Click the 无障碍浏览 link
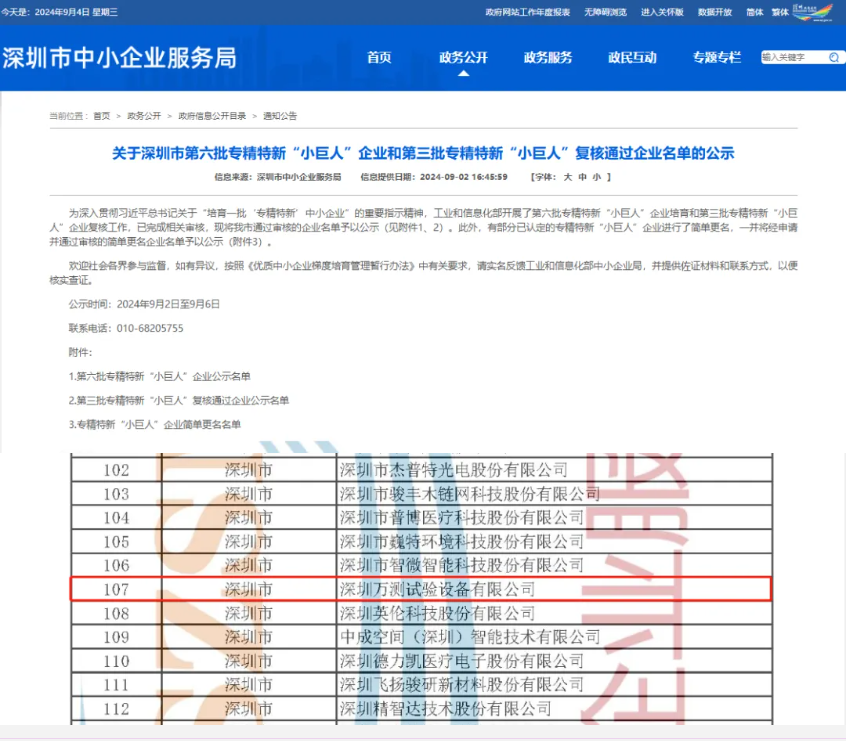The image size is (847, 741). (x=605, y=12)
